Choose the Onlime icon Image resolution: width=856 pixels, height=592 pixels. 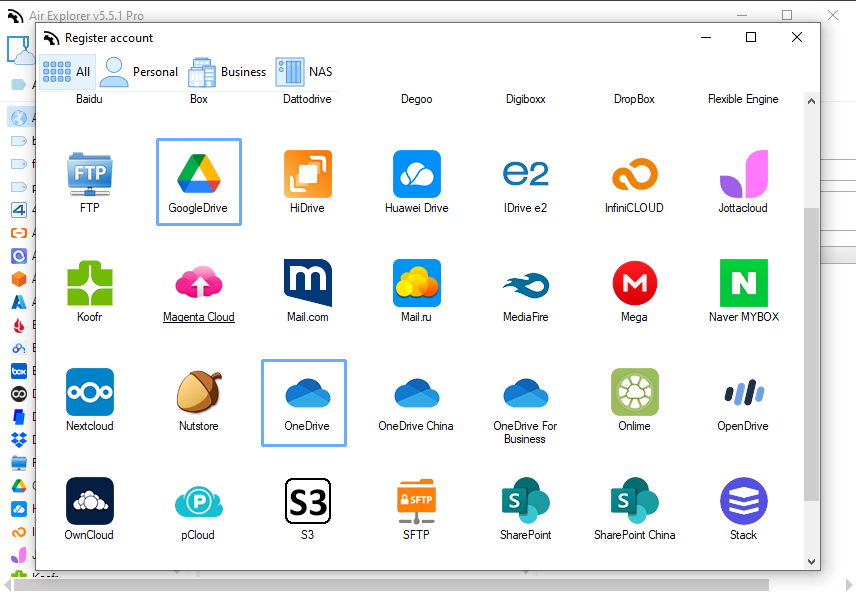click(x=634, y=392)
